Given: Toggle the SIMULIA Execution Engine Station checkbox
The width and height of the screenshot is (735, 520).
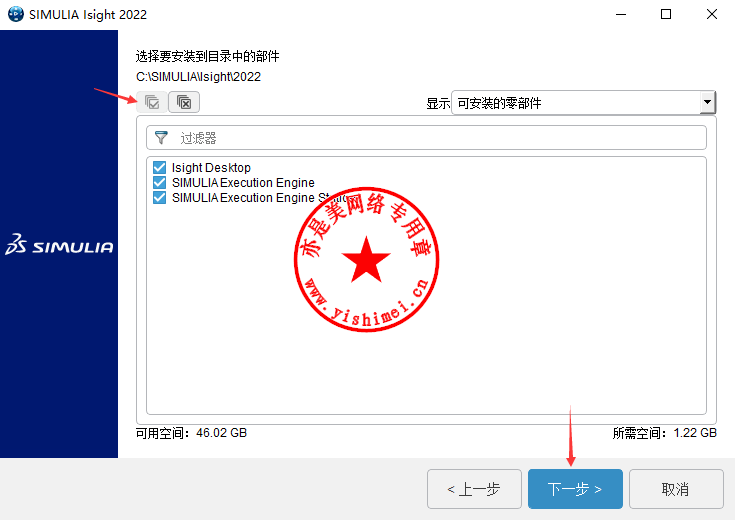Looking at the screenshot, I should pos(159,197).
